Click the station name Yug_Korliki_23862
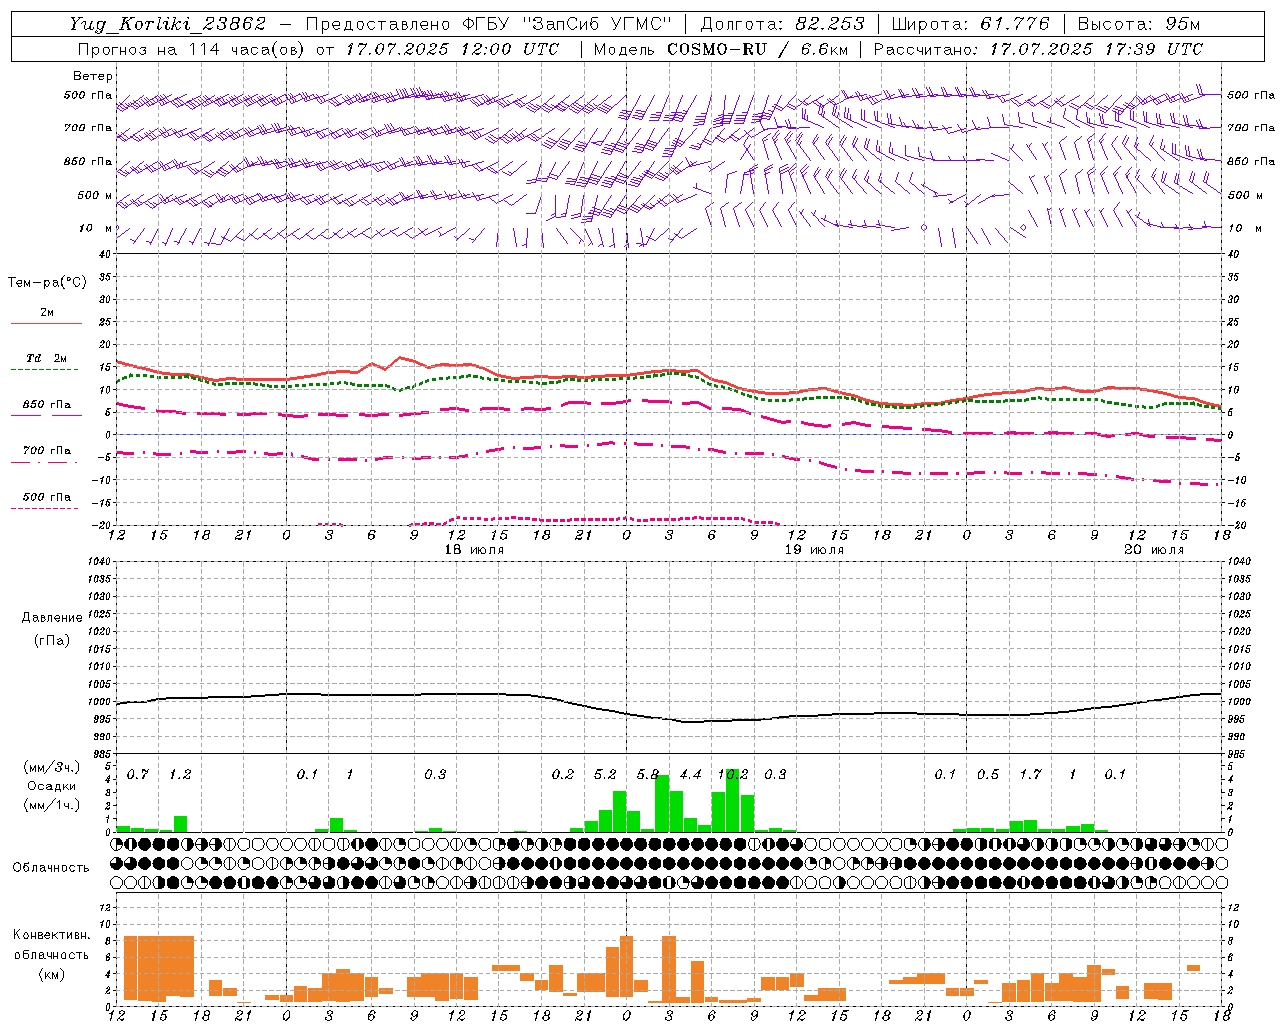Image resolution: width=1280 pixels, height=1024 pixels. click(x=168, y=24)
